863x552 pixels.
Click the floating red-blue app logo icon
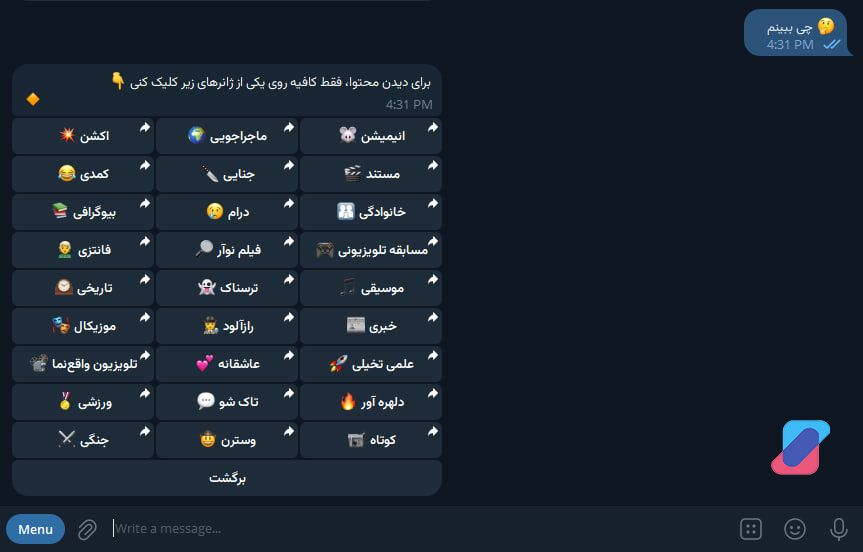[x=800, y=446]
